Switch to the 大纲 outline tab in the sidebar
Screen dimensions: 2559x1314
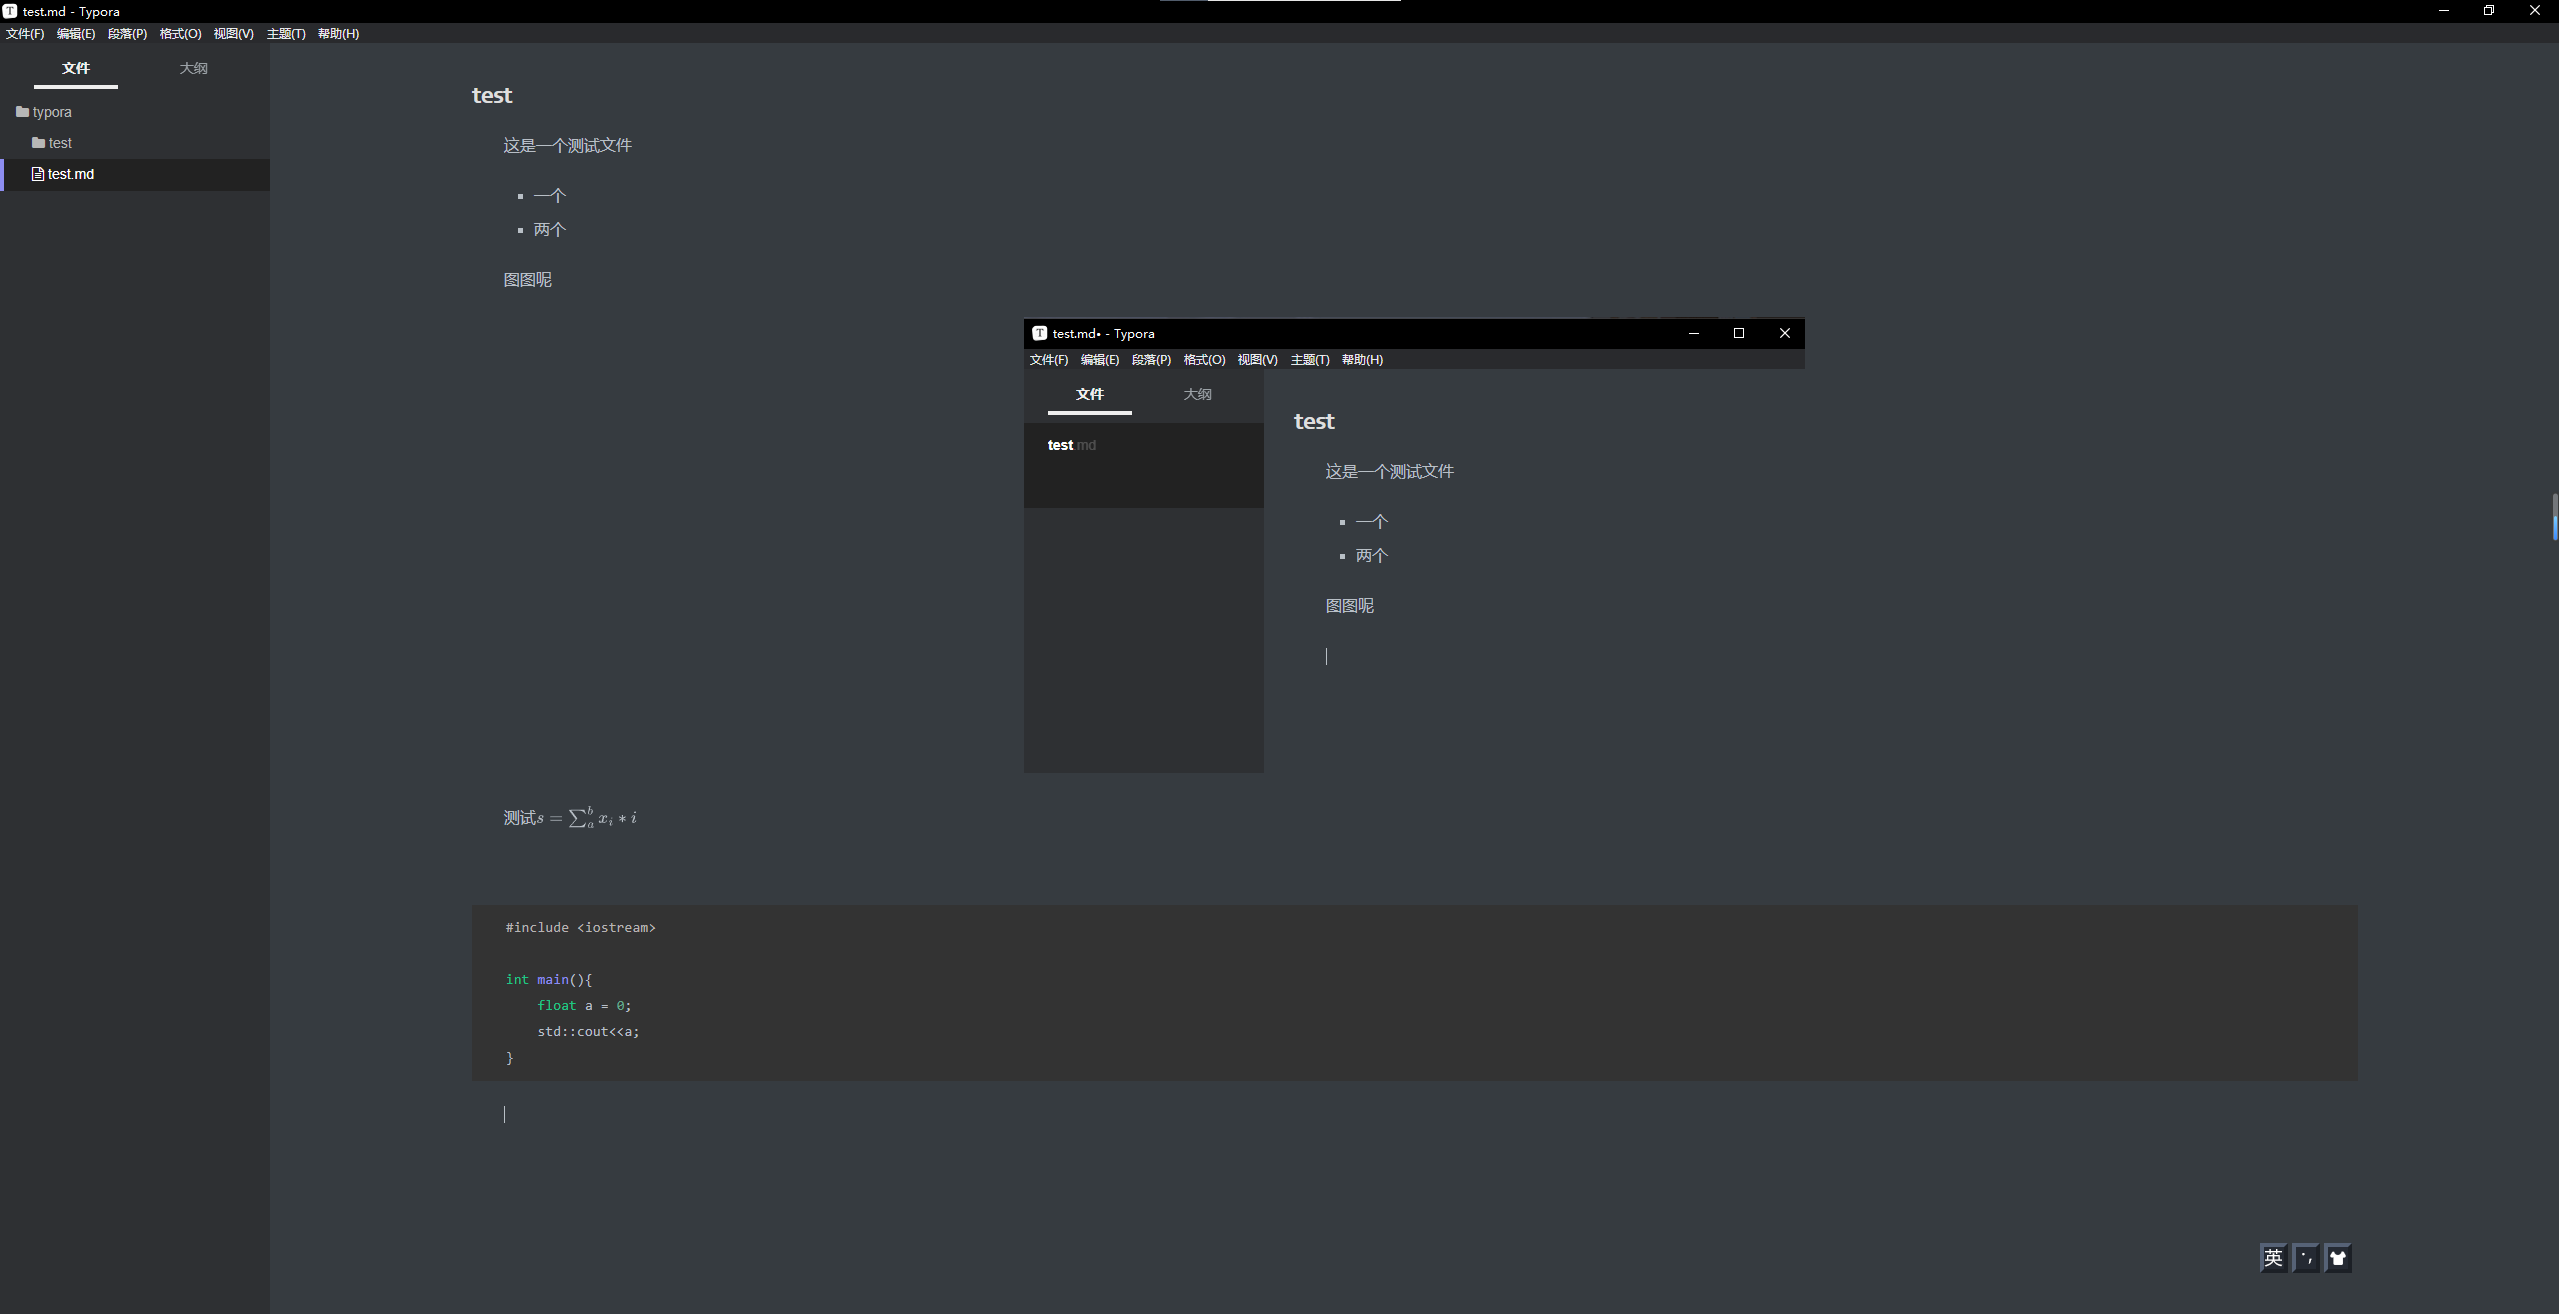pos(193,68)
